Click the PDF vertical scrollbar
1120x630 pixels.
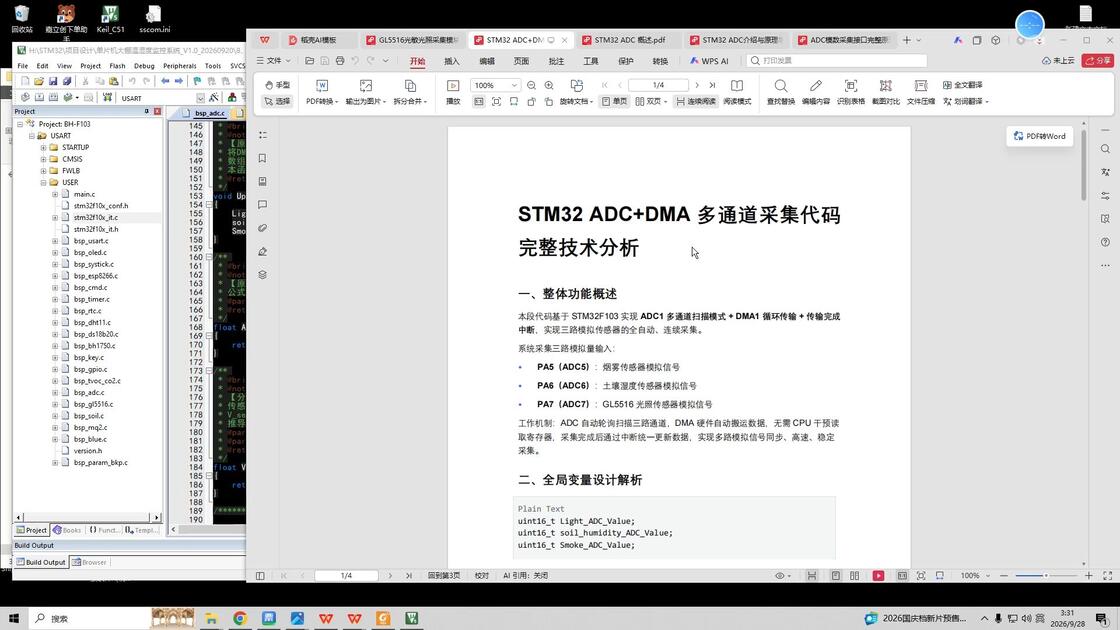point(1084,166)
